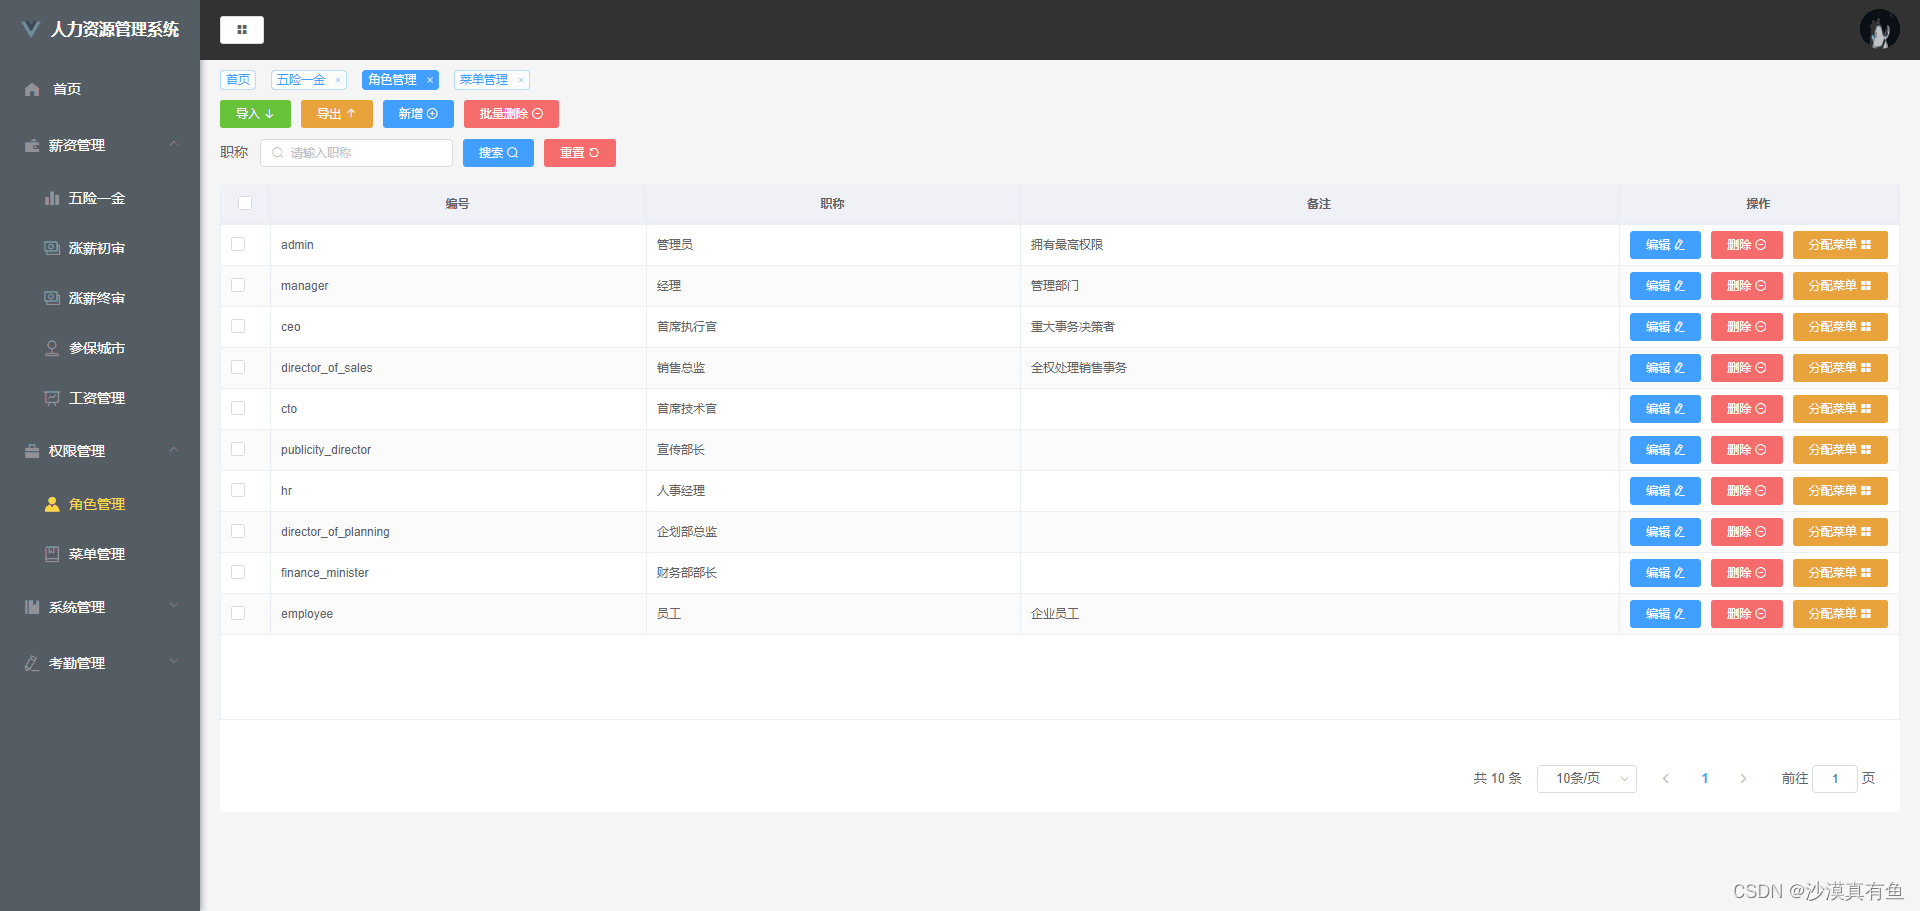
Task: Delete the publicity_director row
Action: click(1746, 450)
